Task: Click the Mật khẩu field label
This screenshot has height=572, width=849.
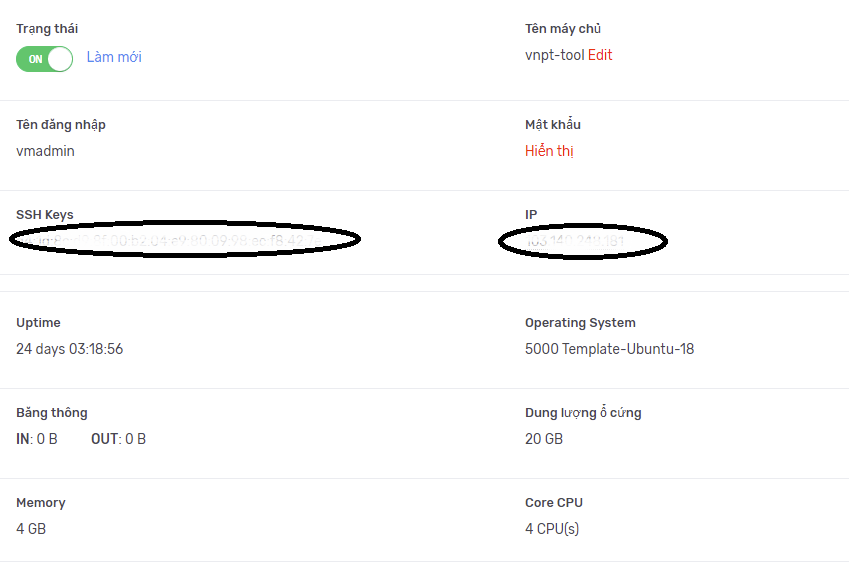Action: coord(553,125)
